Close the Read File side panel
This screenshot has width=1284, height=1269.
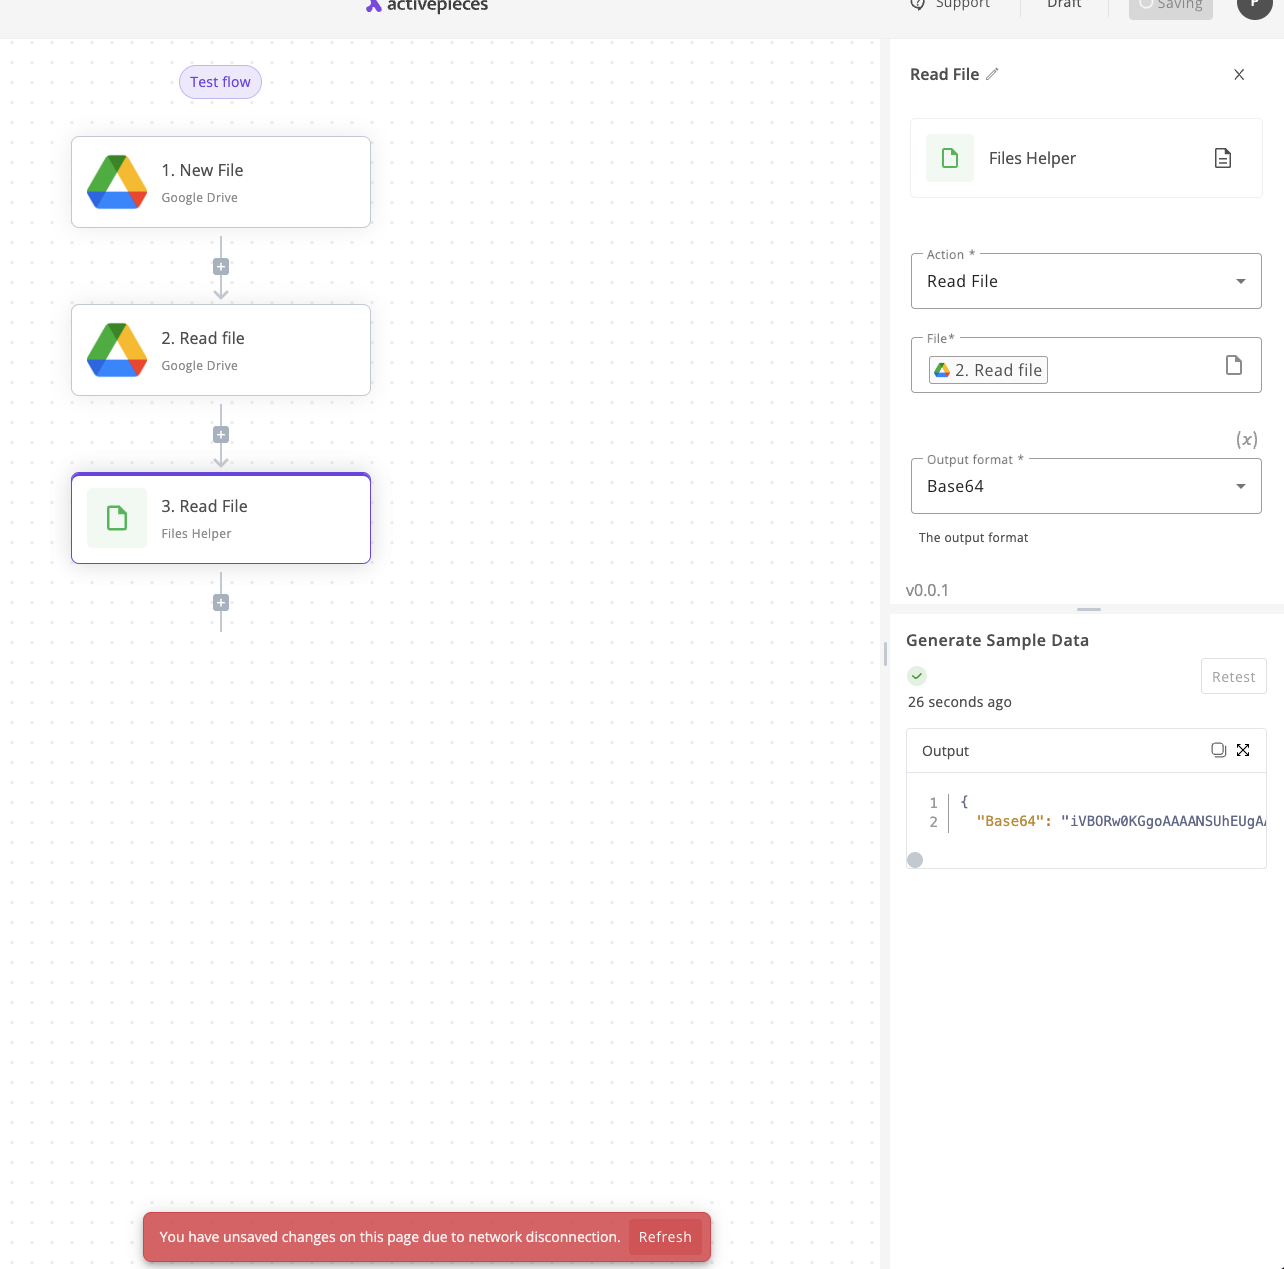[x=1239, y=75]
